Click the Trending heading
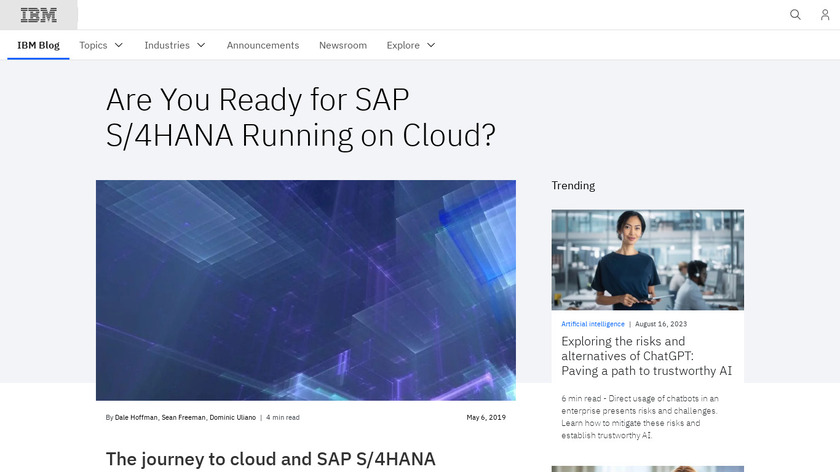 pyautogui.click(x=573, y=185)
